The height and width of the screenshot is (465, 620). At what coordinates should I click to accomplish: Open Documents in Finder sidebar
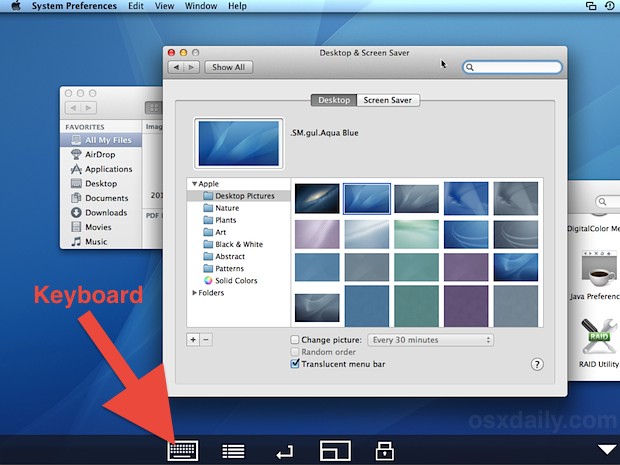coord(101,198)
